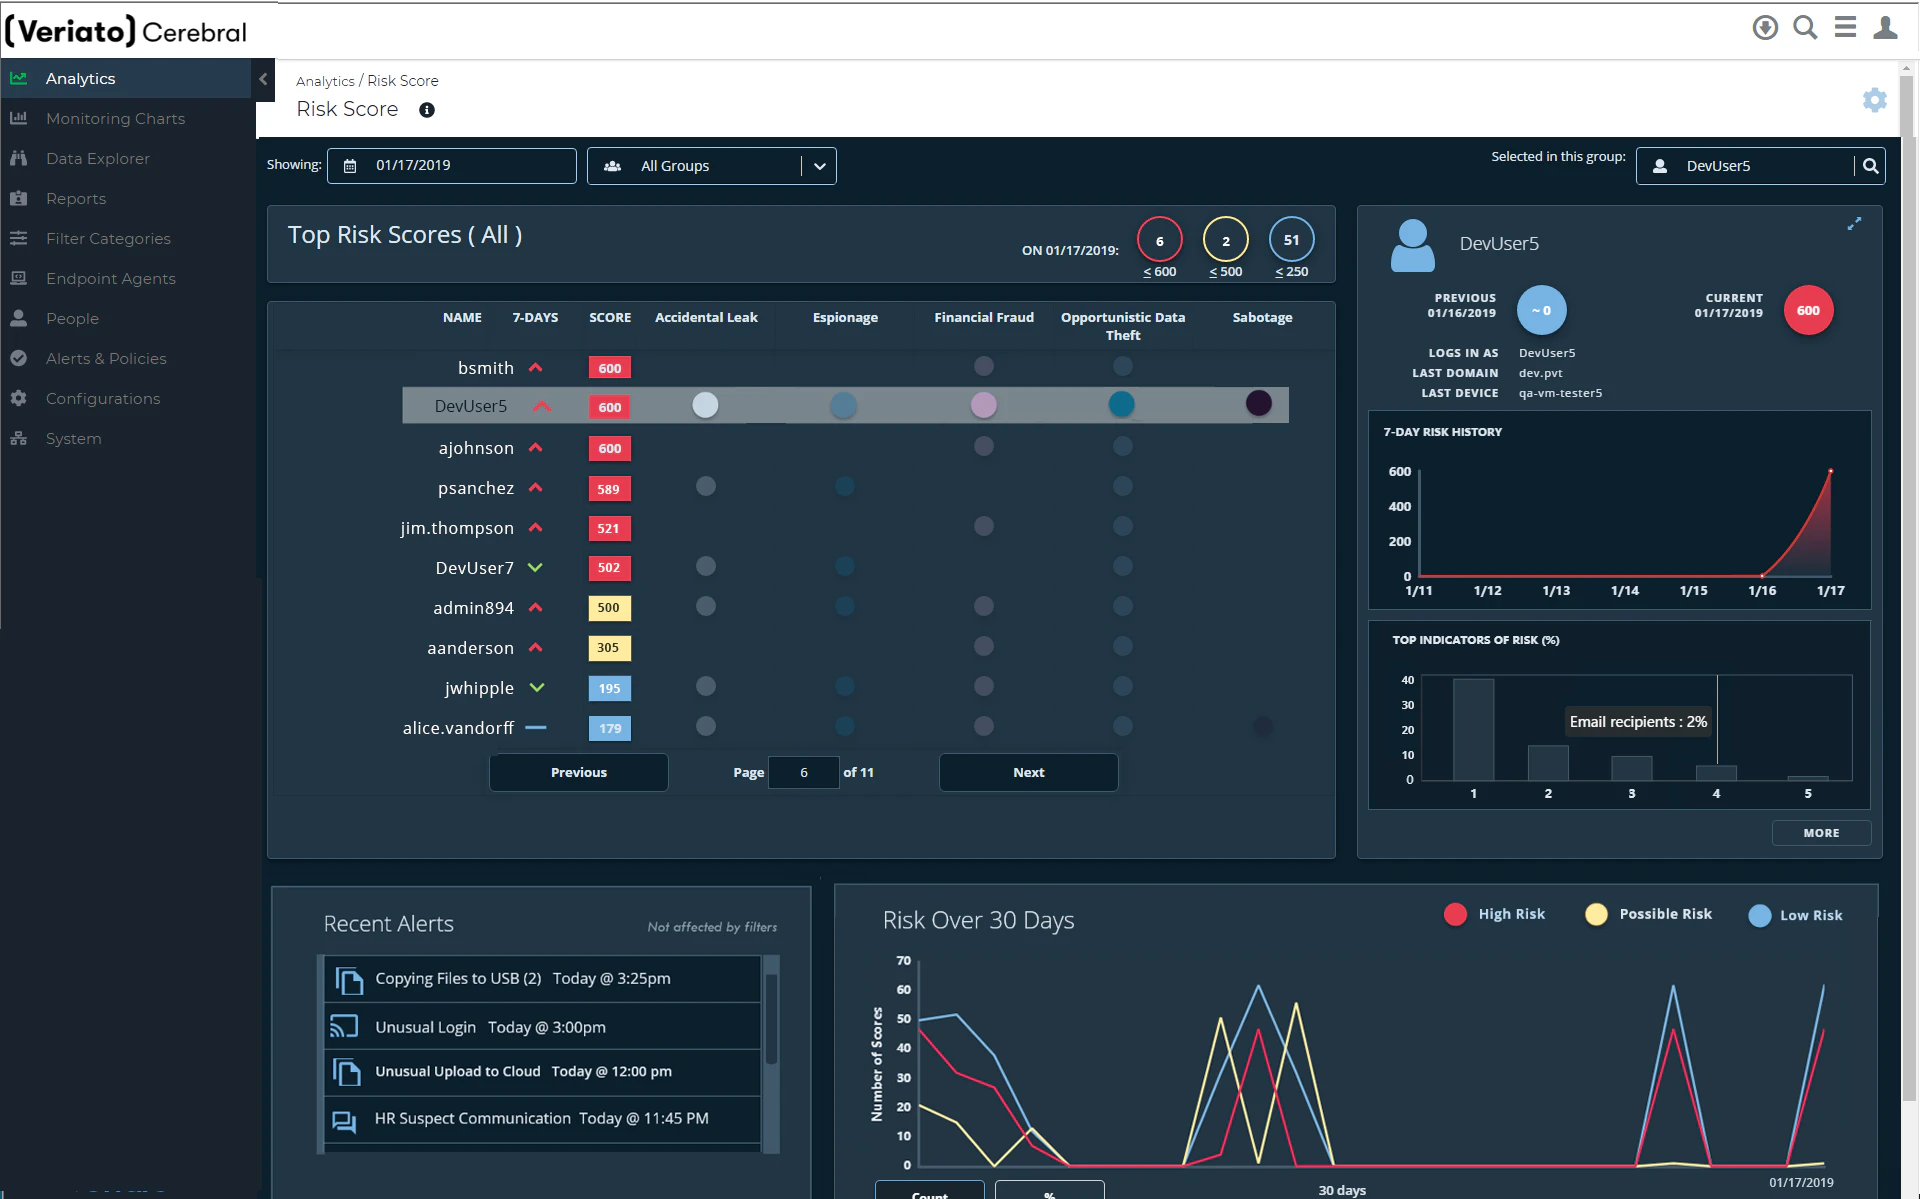This screenshot has height=1199, width=1920.
Task: Open the System menu item in the sidebar
Action: coord(74,438)
